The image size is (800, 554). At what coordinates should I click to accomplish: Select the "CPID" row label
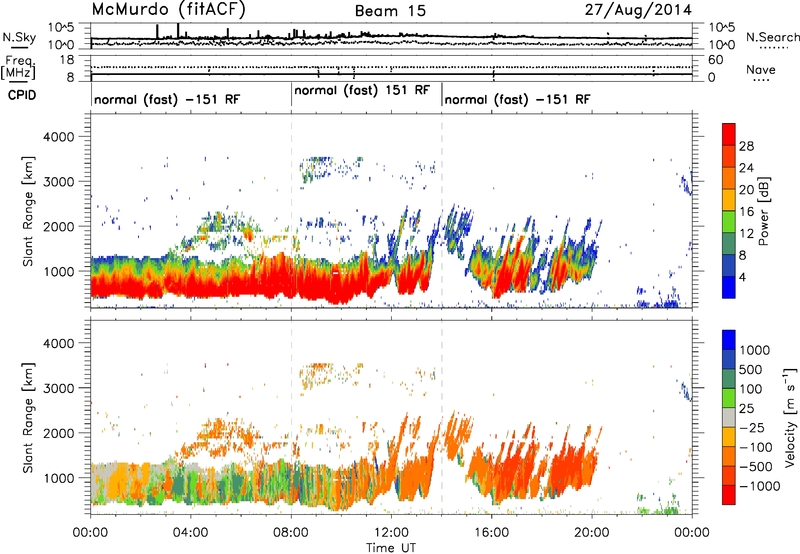point(22,95)
